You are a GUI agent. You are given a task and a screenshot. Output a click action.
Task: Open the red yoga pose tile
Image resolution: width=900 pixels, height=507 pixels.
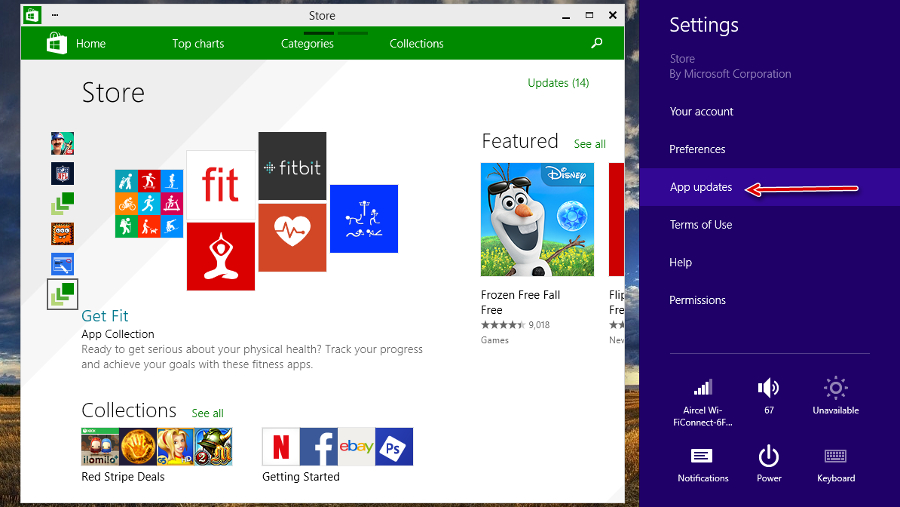(220, 257)
